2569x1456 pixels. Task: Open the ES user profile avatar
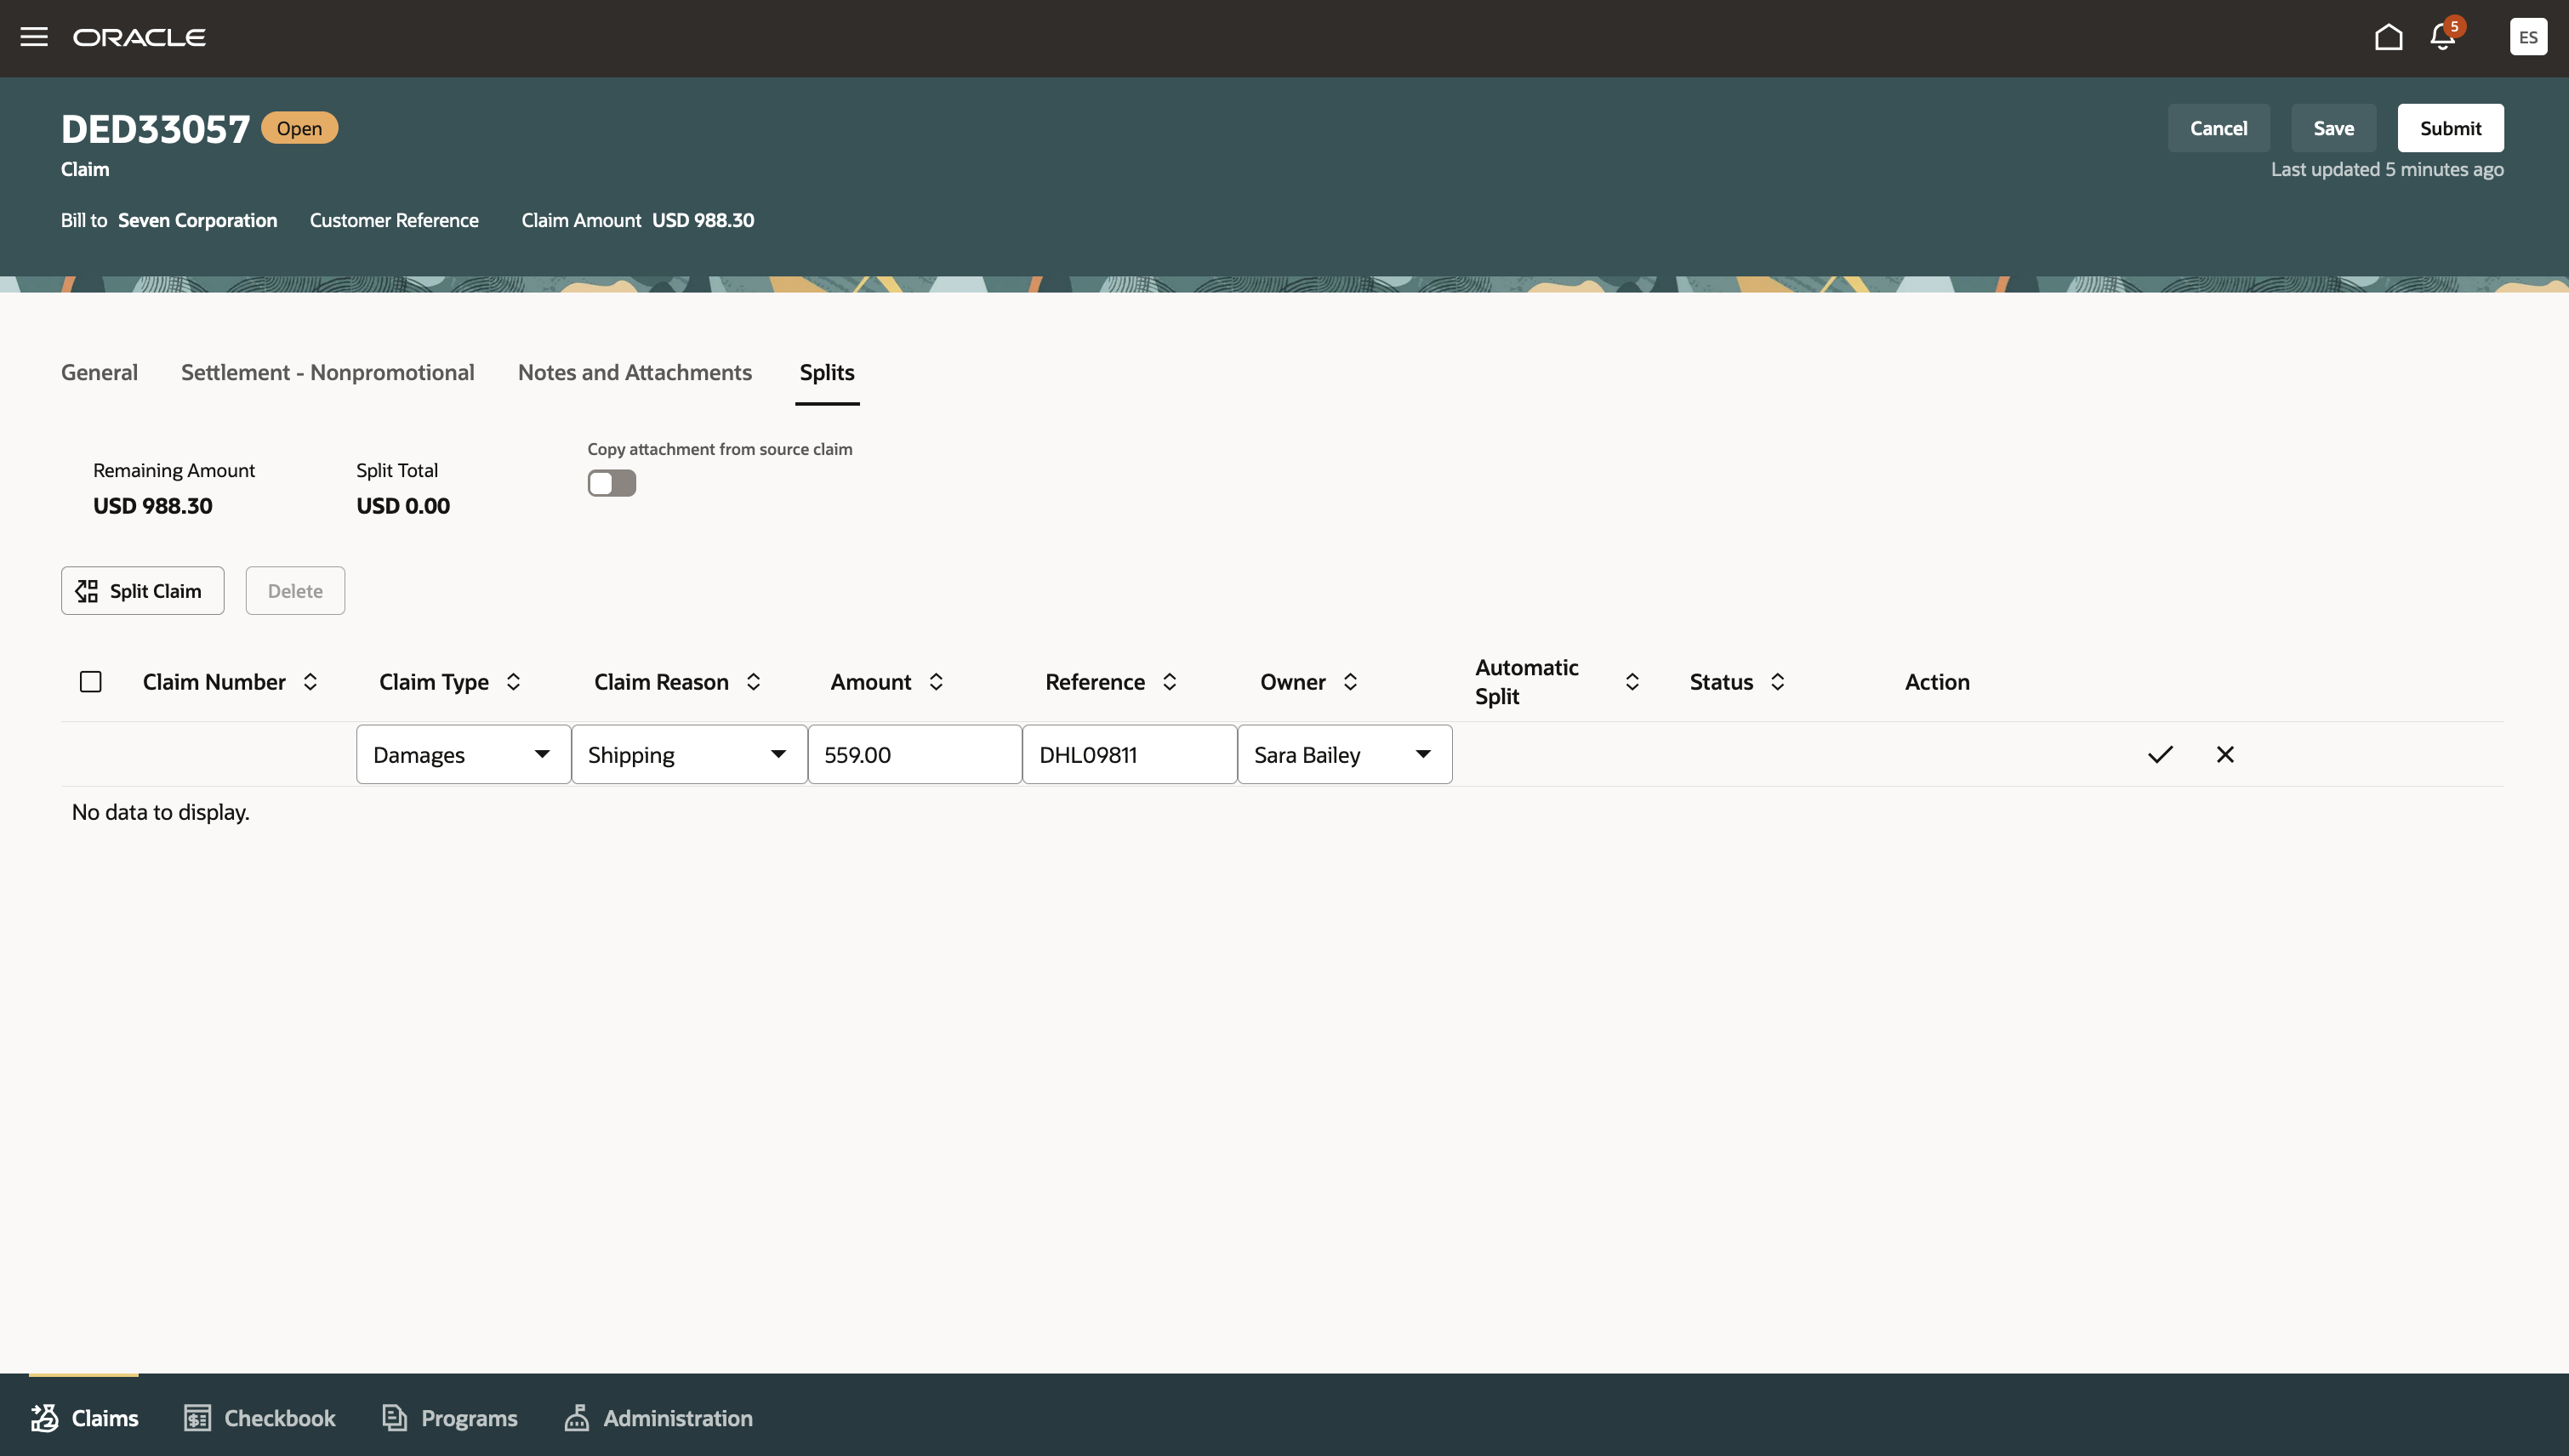2527,37
